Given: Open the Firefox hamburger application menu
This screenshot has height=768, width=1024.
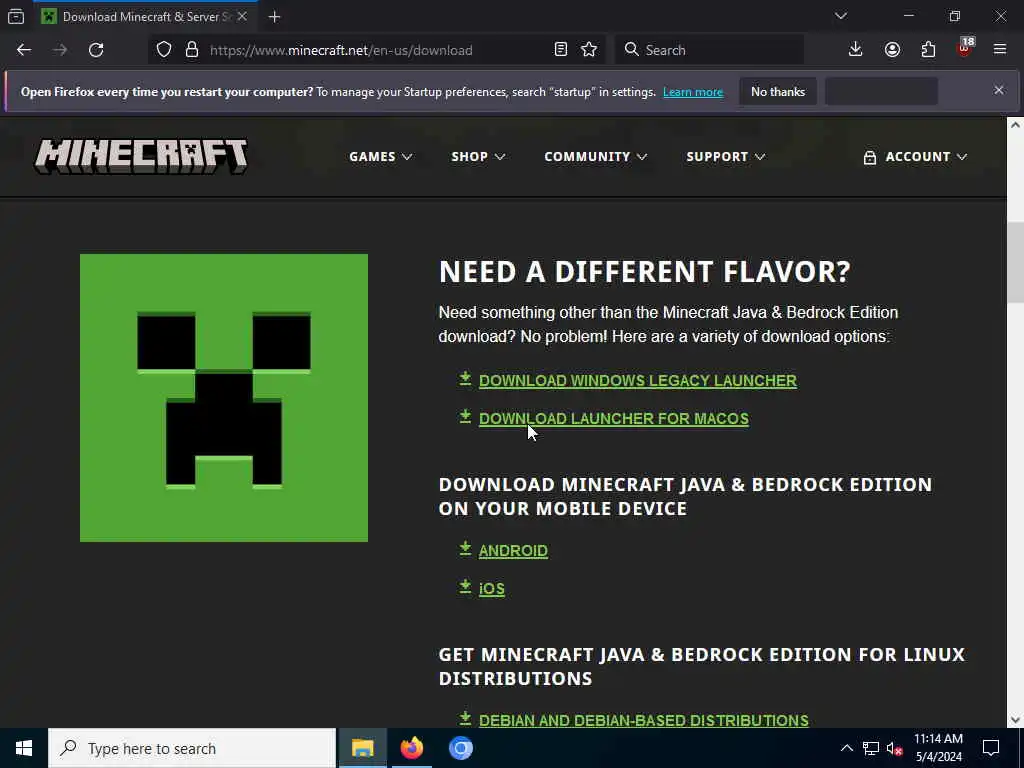Looking at the screenshot, I should 1000,50.
